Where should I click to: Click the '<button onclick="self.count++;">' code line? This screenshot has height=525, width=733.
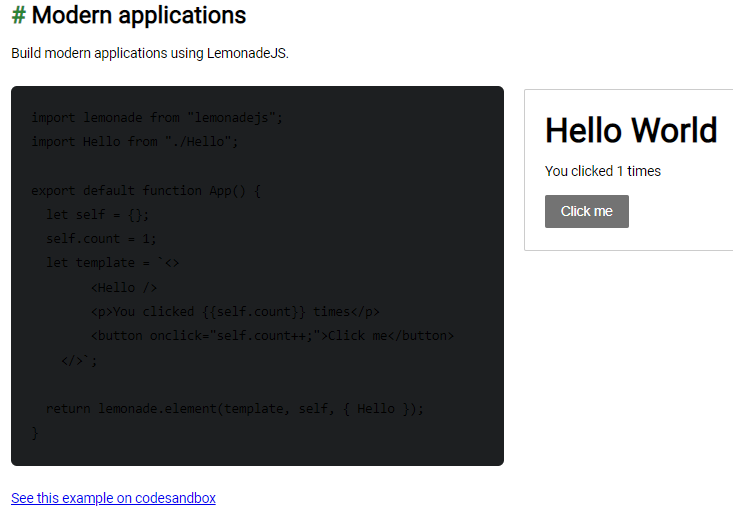272,336
